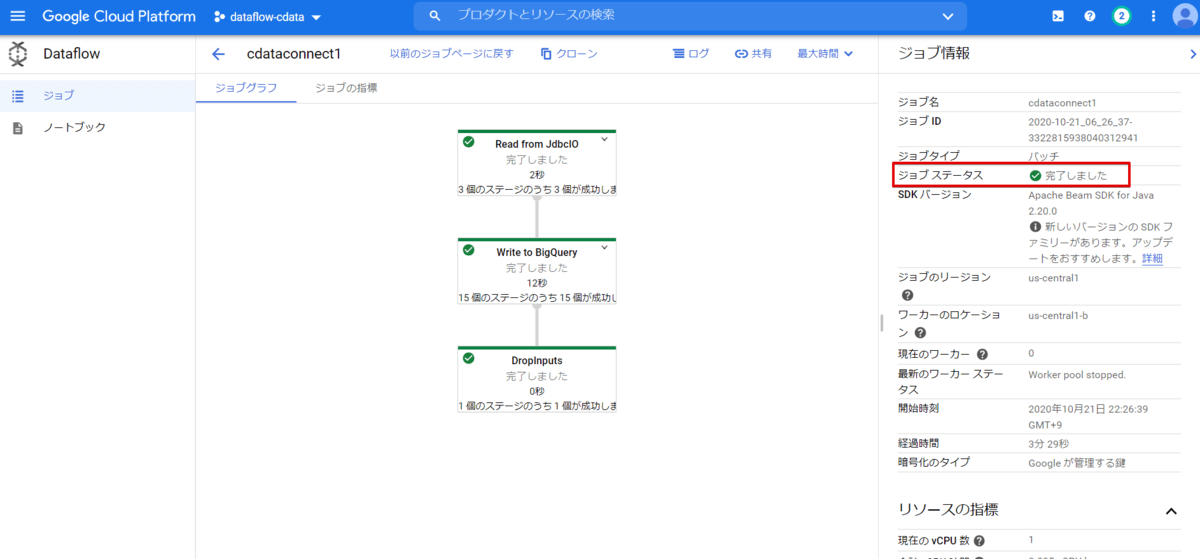Click the green check icon on DropInputs
Image resolution: width=1200 pixels, height=559 pixels.
[x=469, y=358]
